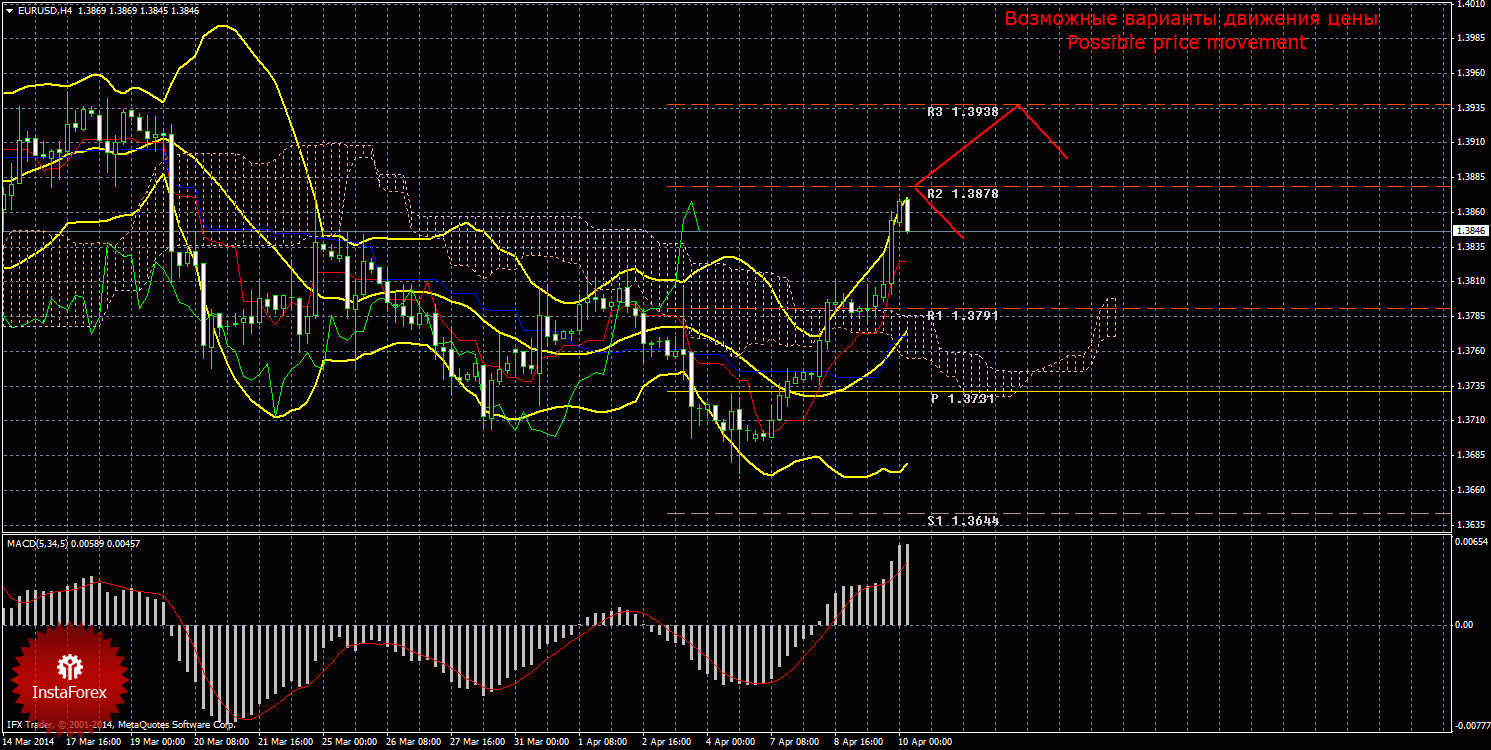This screenshot has height=750, width=1491.
Task: Click the MACD scale value 0.00654
Action: click(1471, 541)
